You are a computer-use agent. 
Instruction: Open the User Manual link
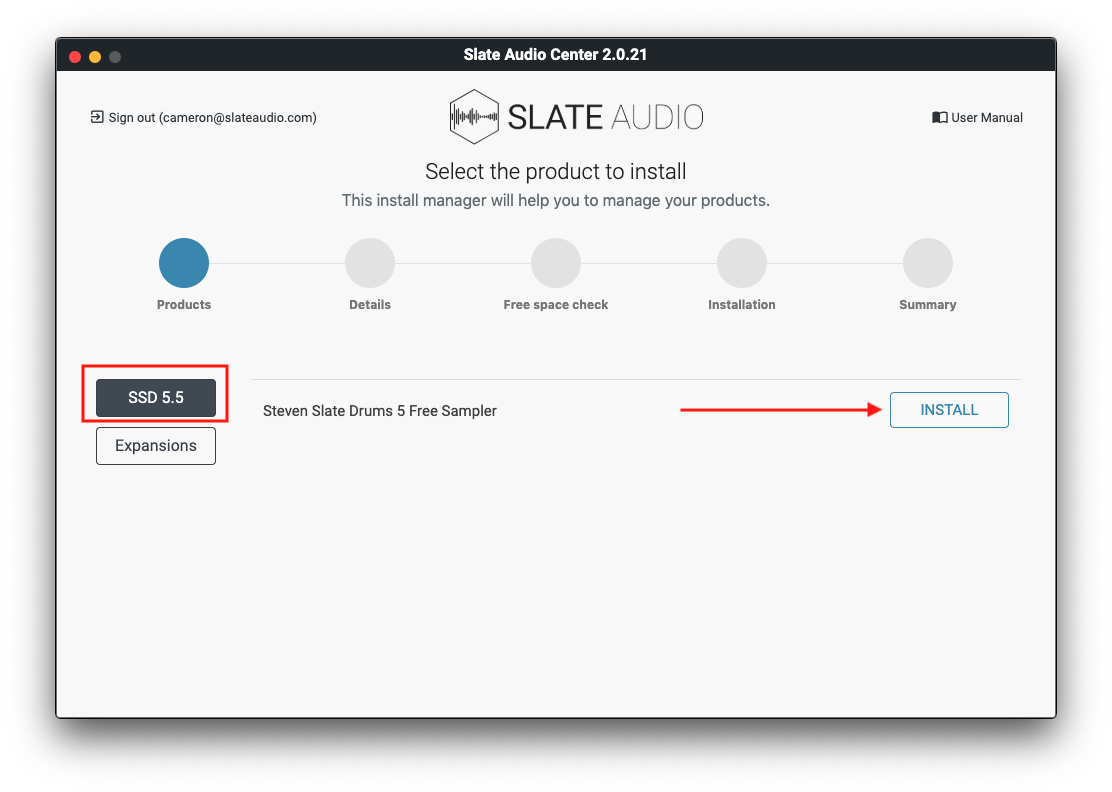986,117
